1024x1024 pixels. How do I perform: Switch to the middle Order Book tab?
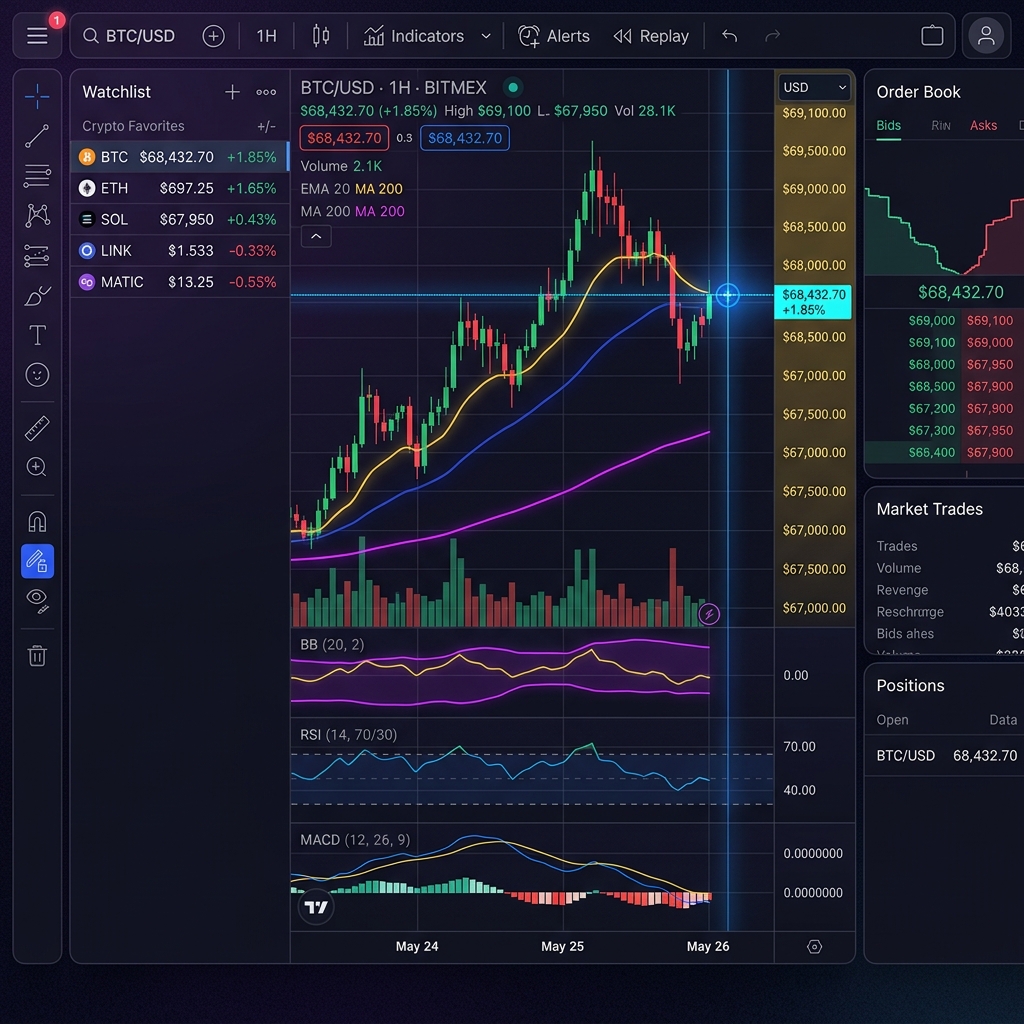coord(940,126)
